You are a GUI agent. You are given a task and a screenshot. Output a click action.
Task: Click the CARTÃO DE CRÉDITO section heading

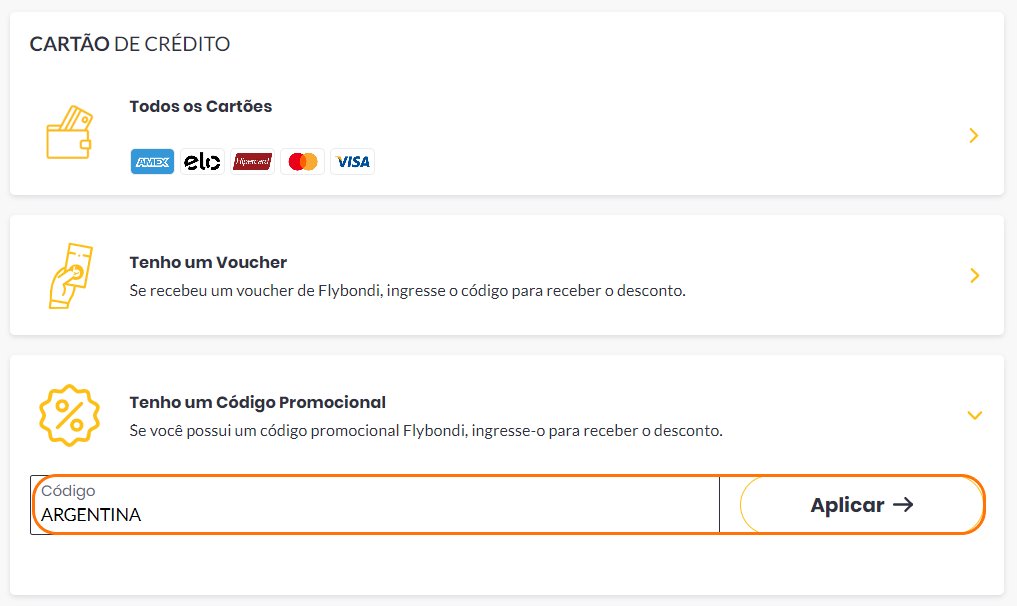click(130, 43)
